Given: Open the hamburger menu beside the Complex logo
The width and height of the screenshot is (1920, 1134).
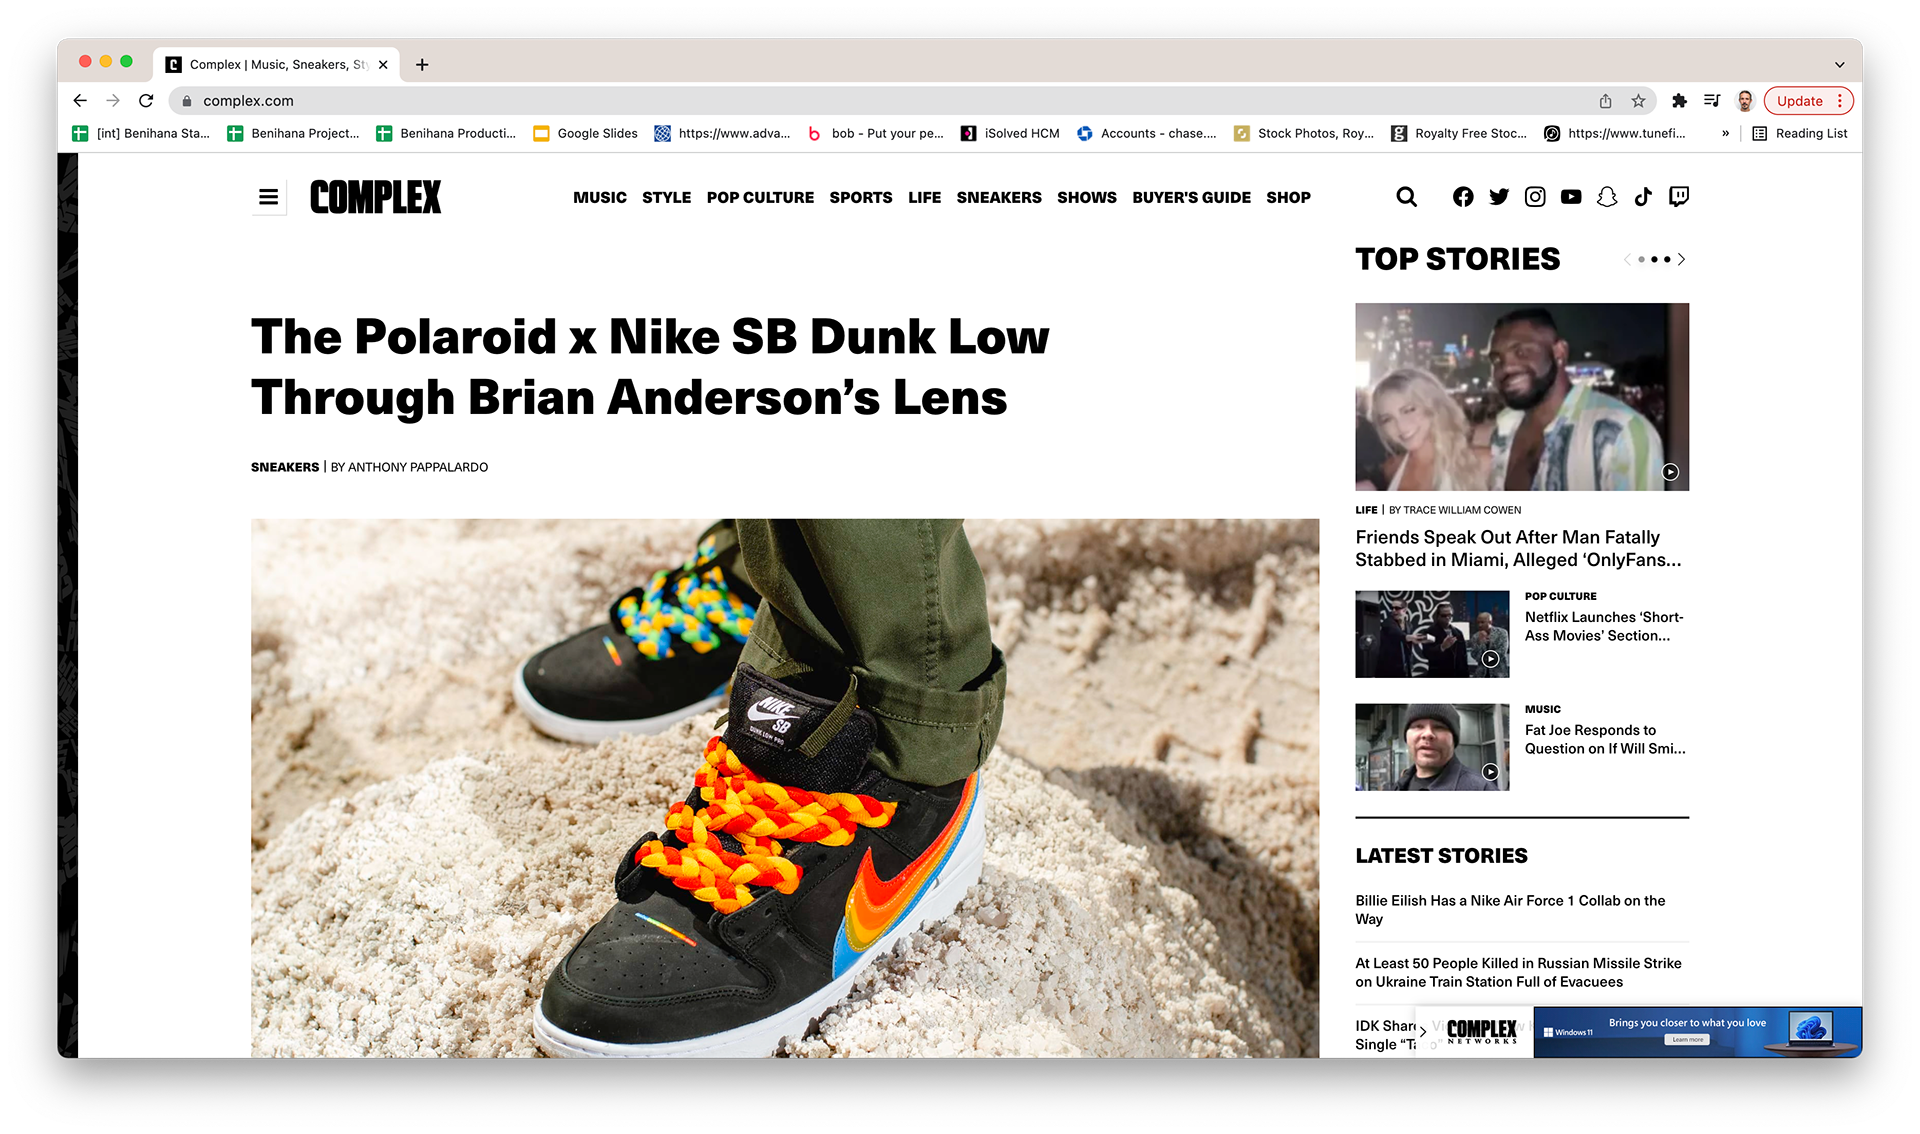Looking at the screenshot, I should click(268, 197).
